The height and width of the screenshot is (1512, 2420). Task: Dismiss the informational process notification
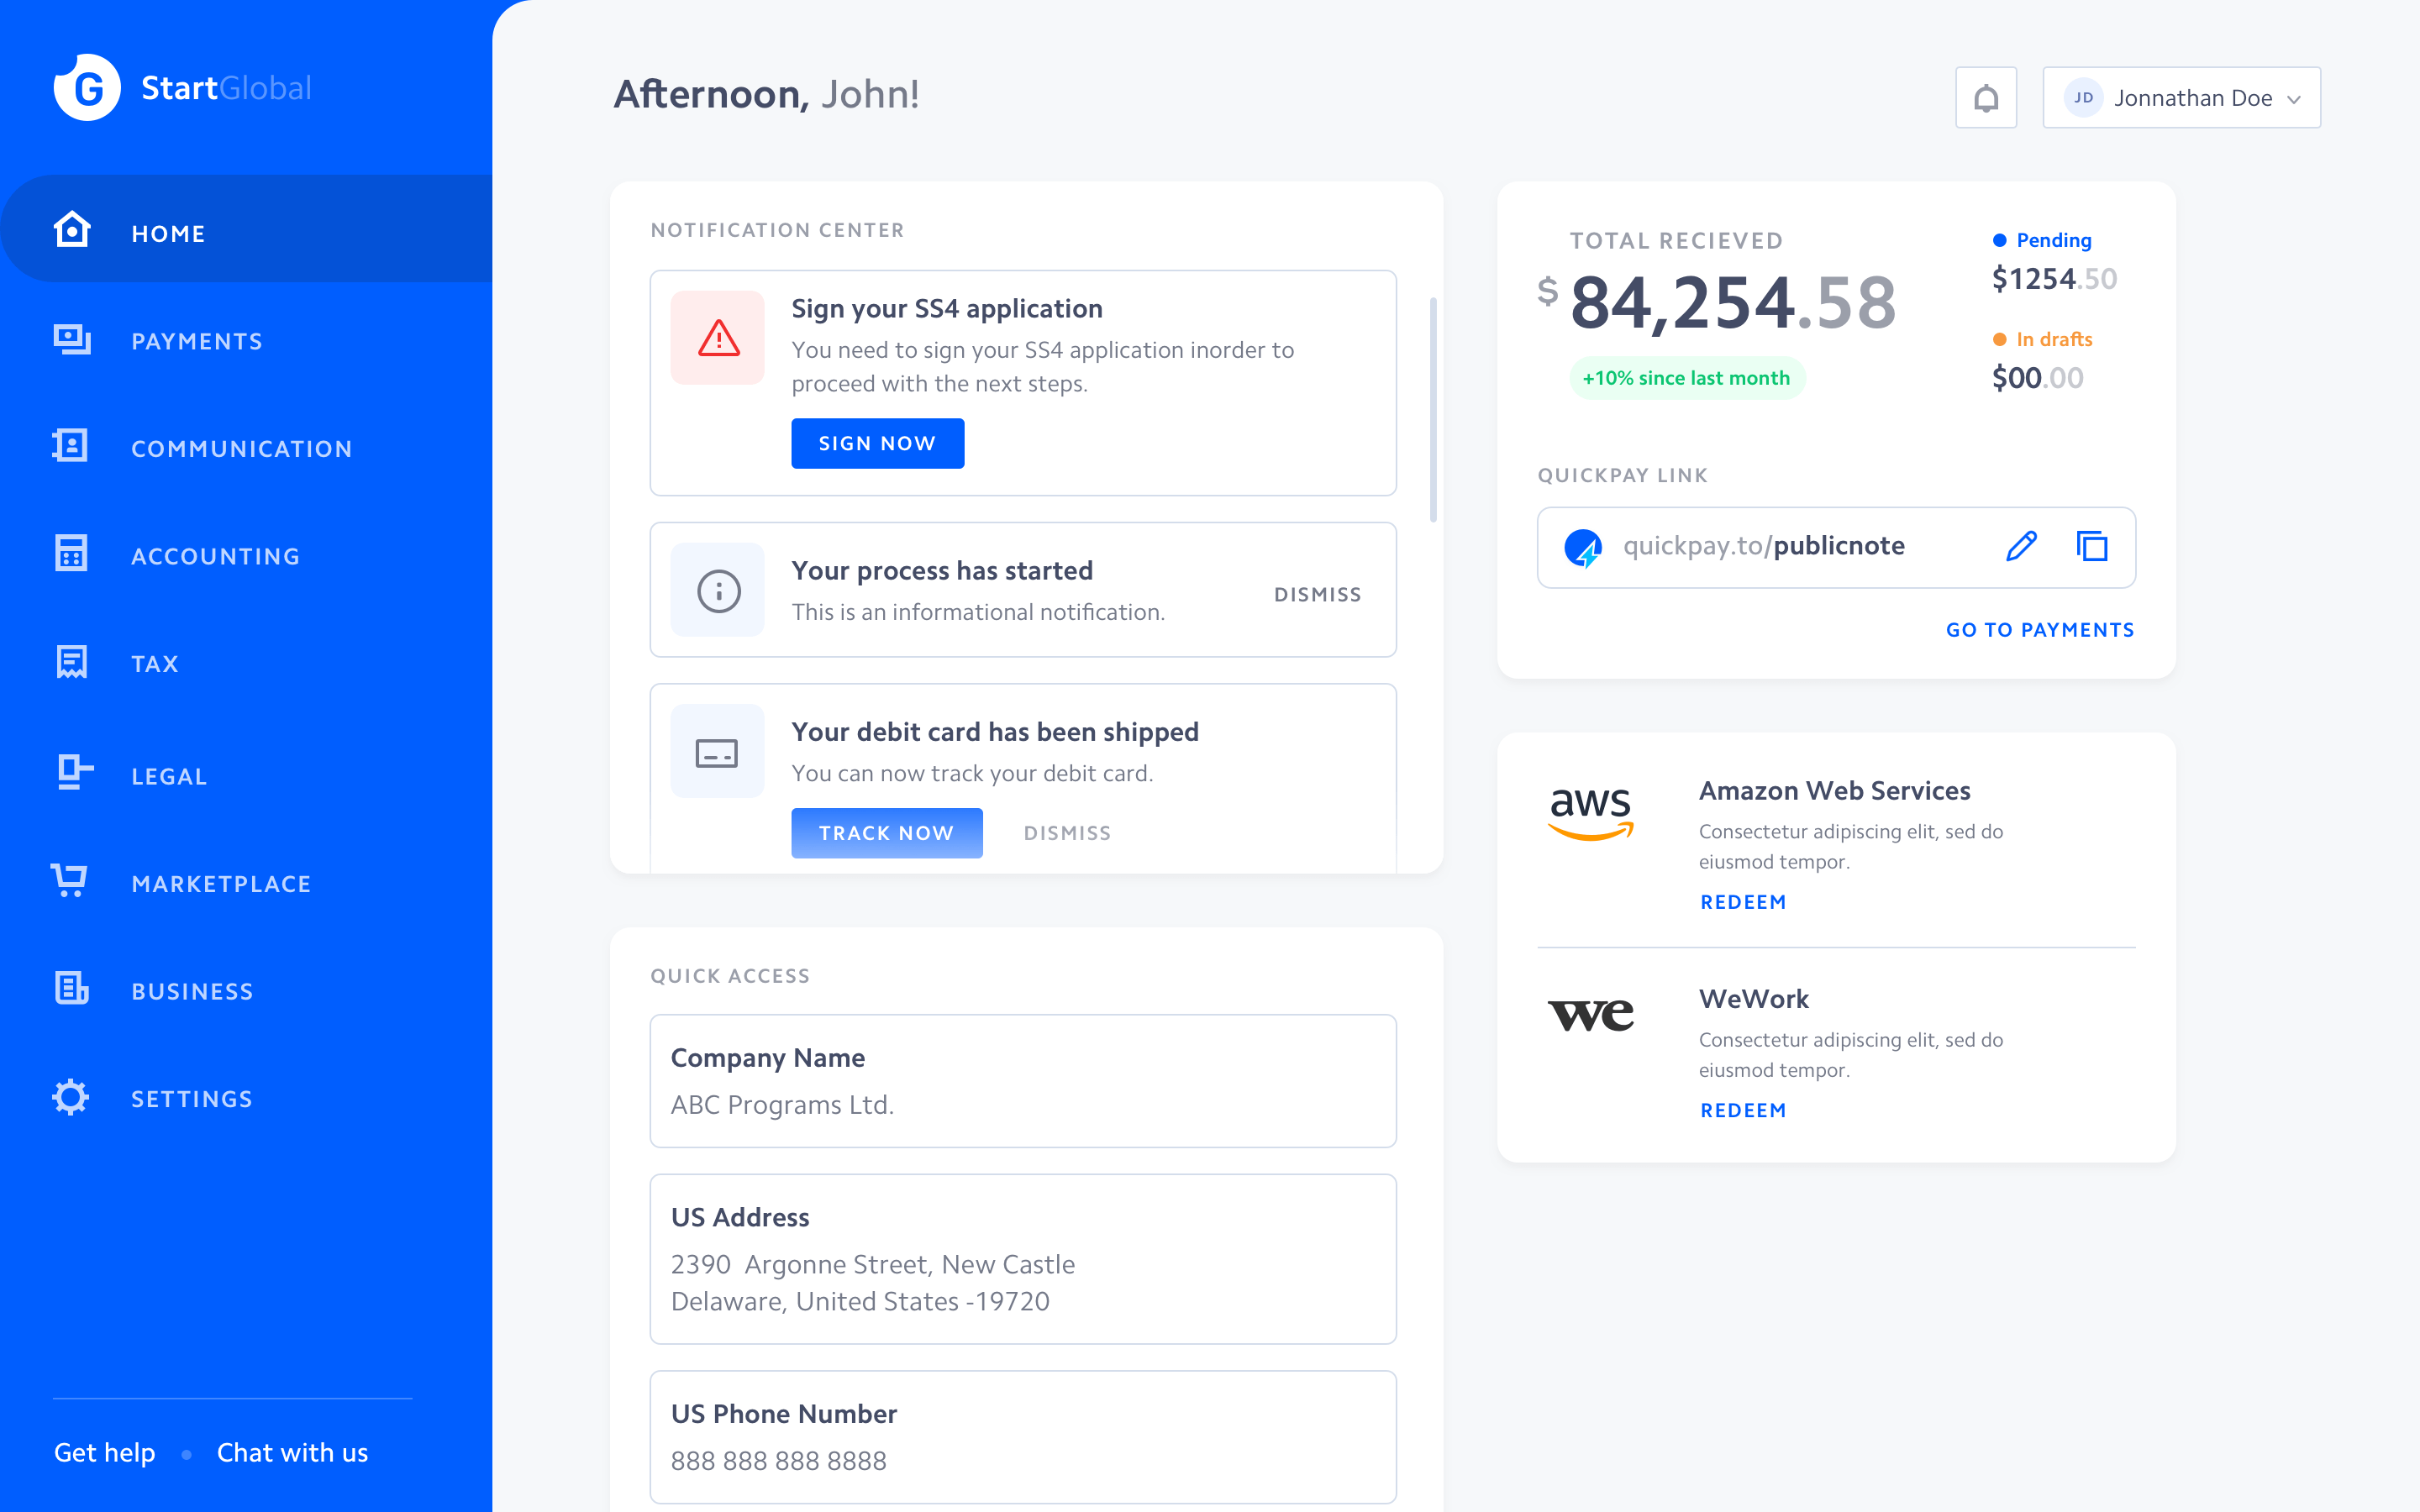(x=1318, y=592)
